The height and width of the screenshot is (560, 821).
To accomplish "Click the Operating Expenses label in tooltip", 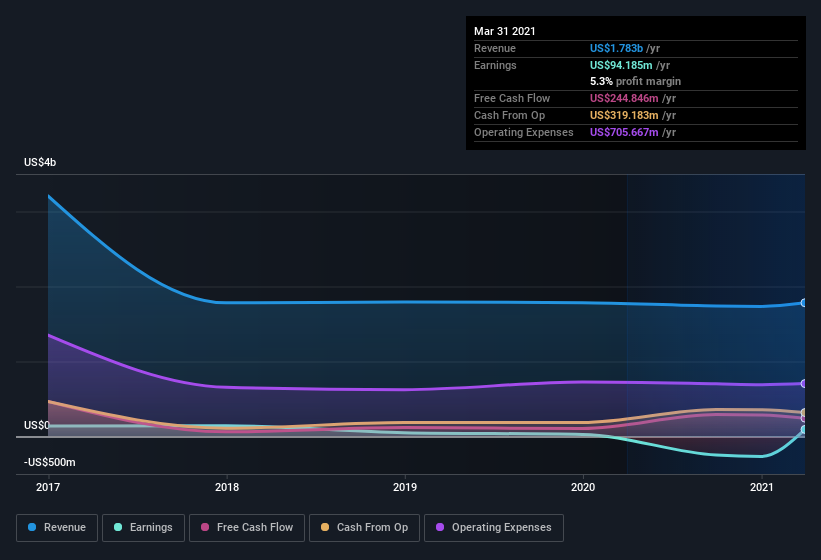I will tap(524, 132).
